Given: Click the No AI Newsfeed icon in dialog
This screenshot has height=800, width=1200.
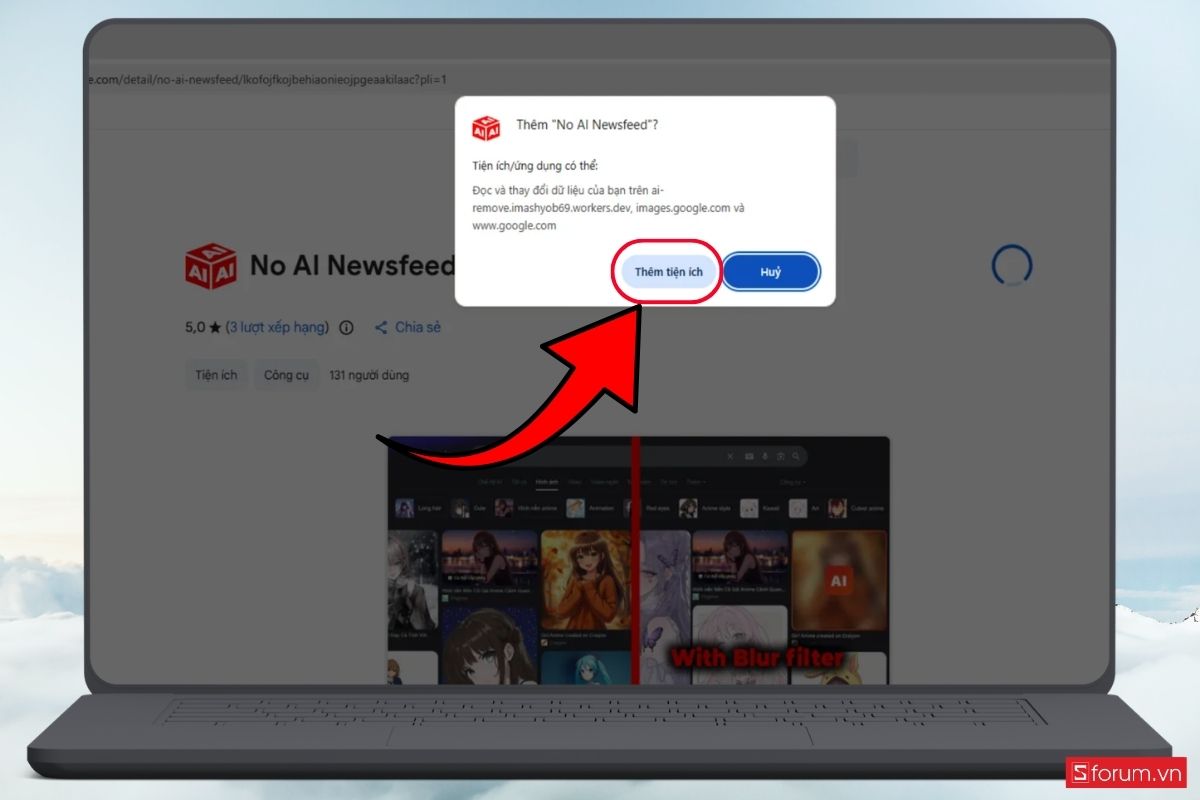Looking at the screenshot, I should coord(485,127).
